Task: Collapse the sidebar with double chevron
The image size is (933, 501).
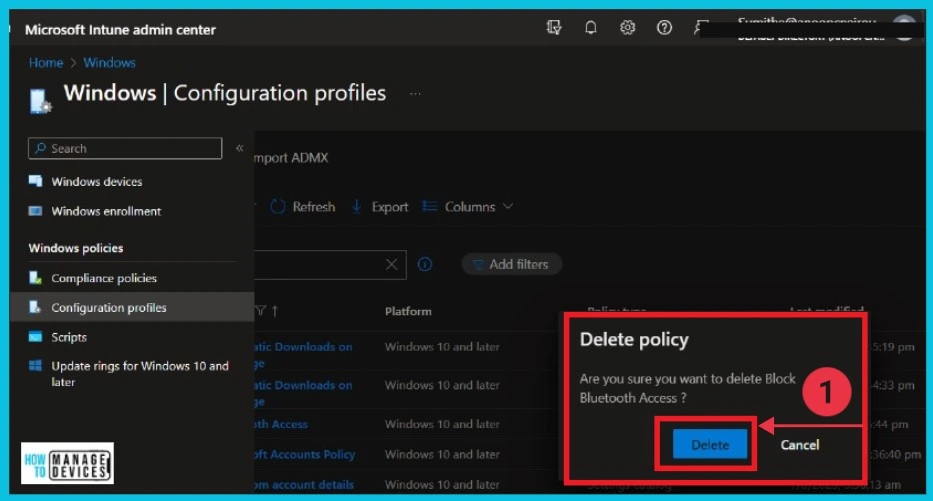Action: [x=239, y=148]
